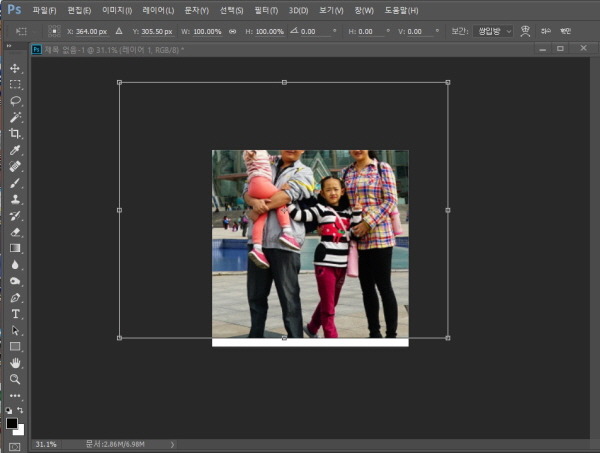Reset default foreground and background colors

8,411
